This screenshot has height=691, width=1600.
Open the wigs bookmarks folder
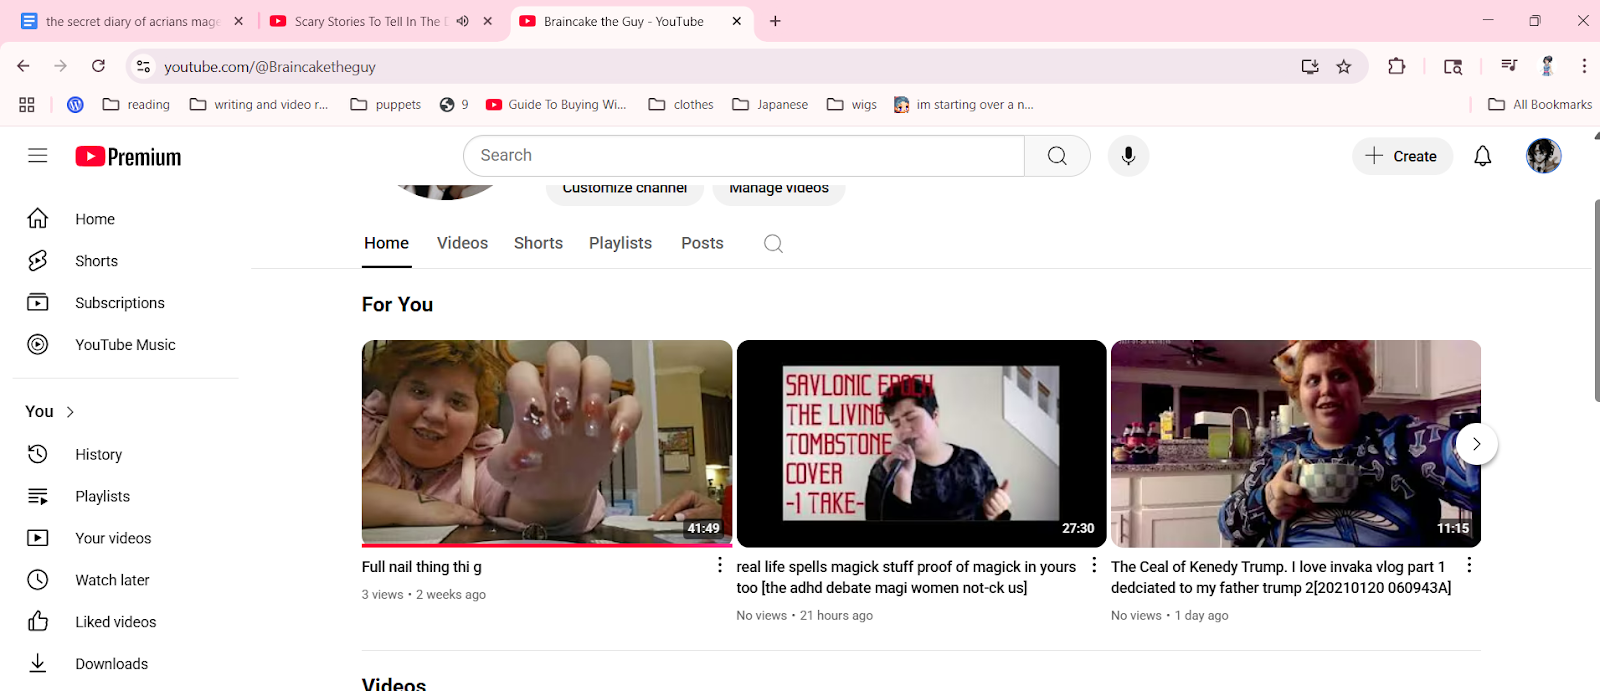pyautogui.click(x=852, y=104)
